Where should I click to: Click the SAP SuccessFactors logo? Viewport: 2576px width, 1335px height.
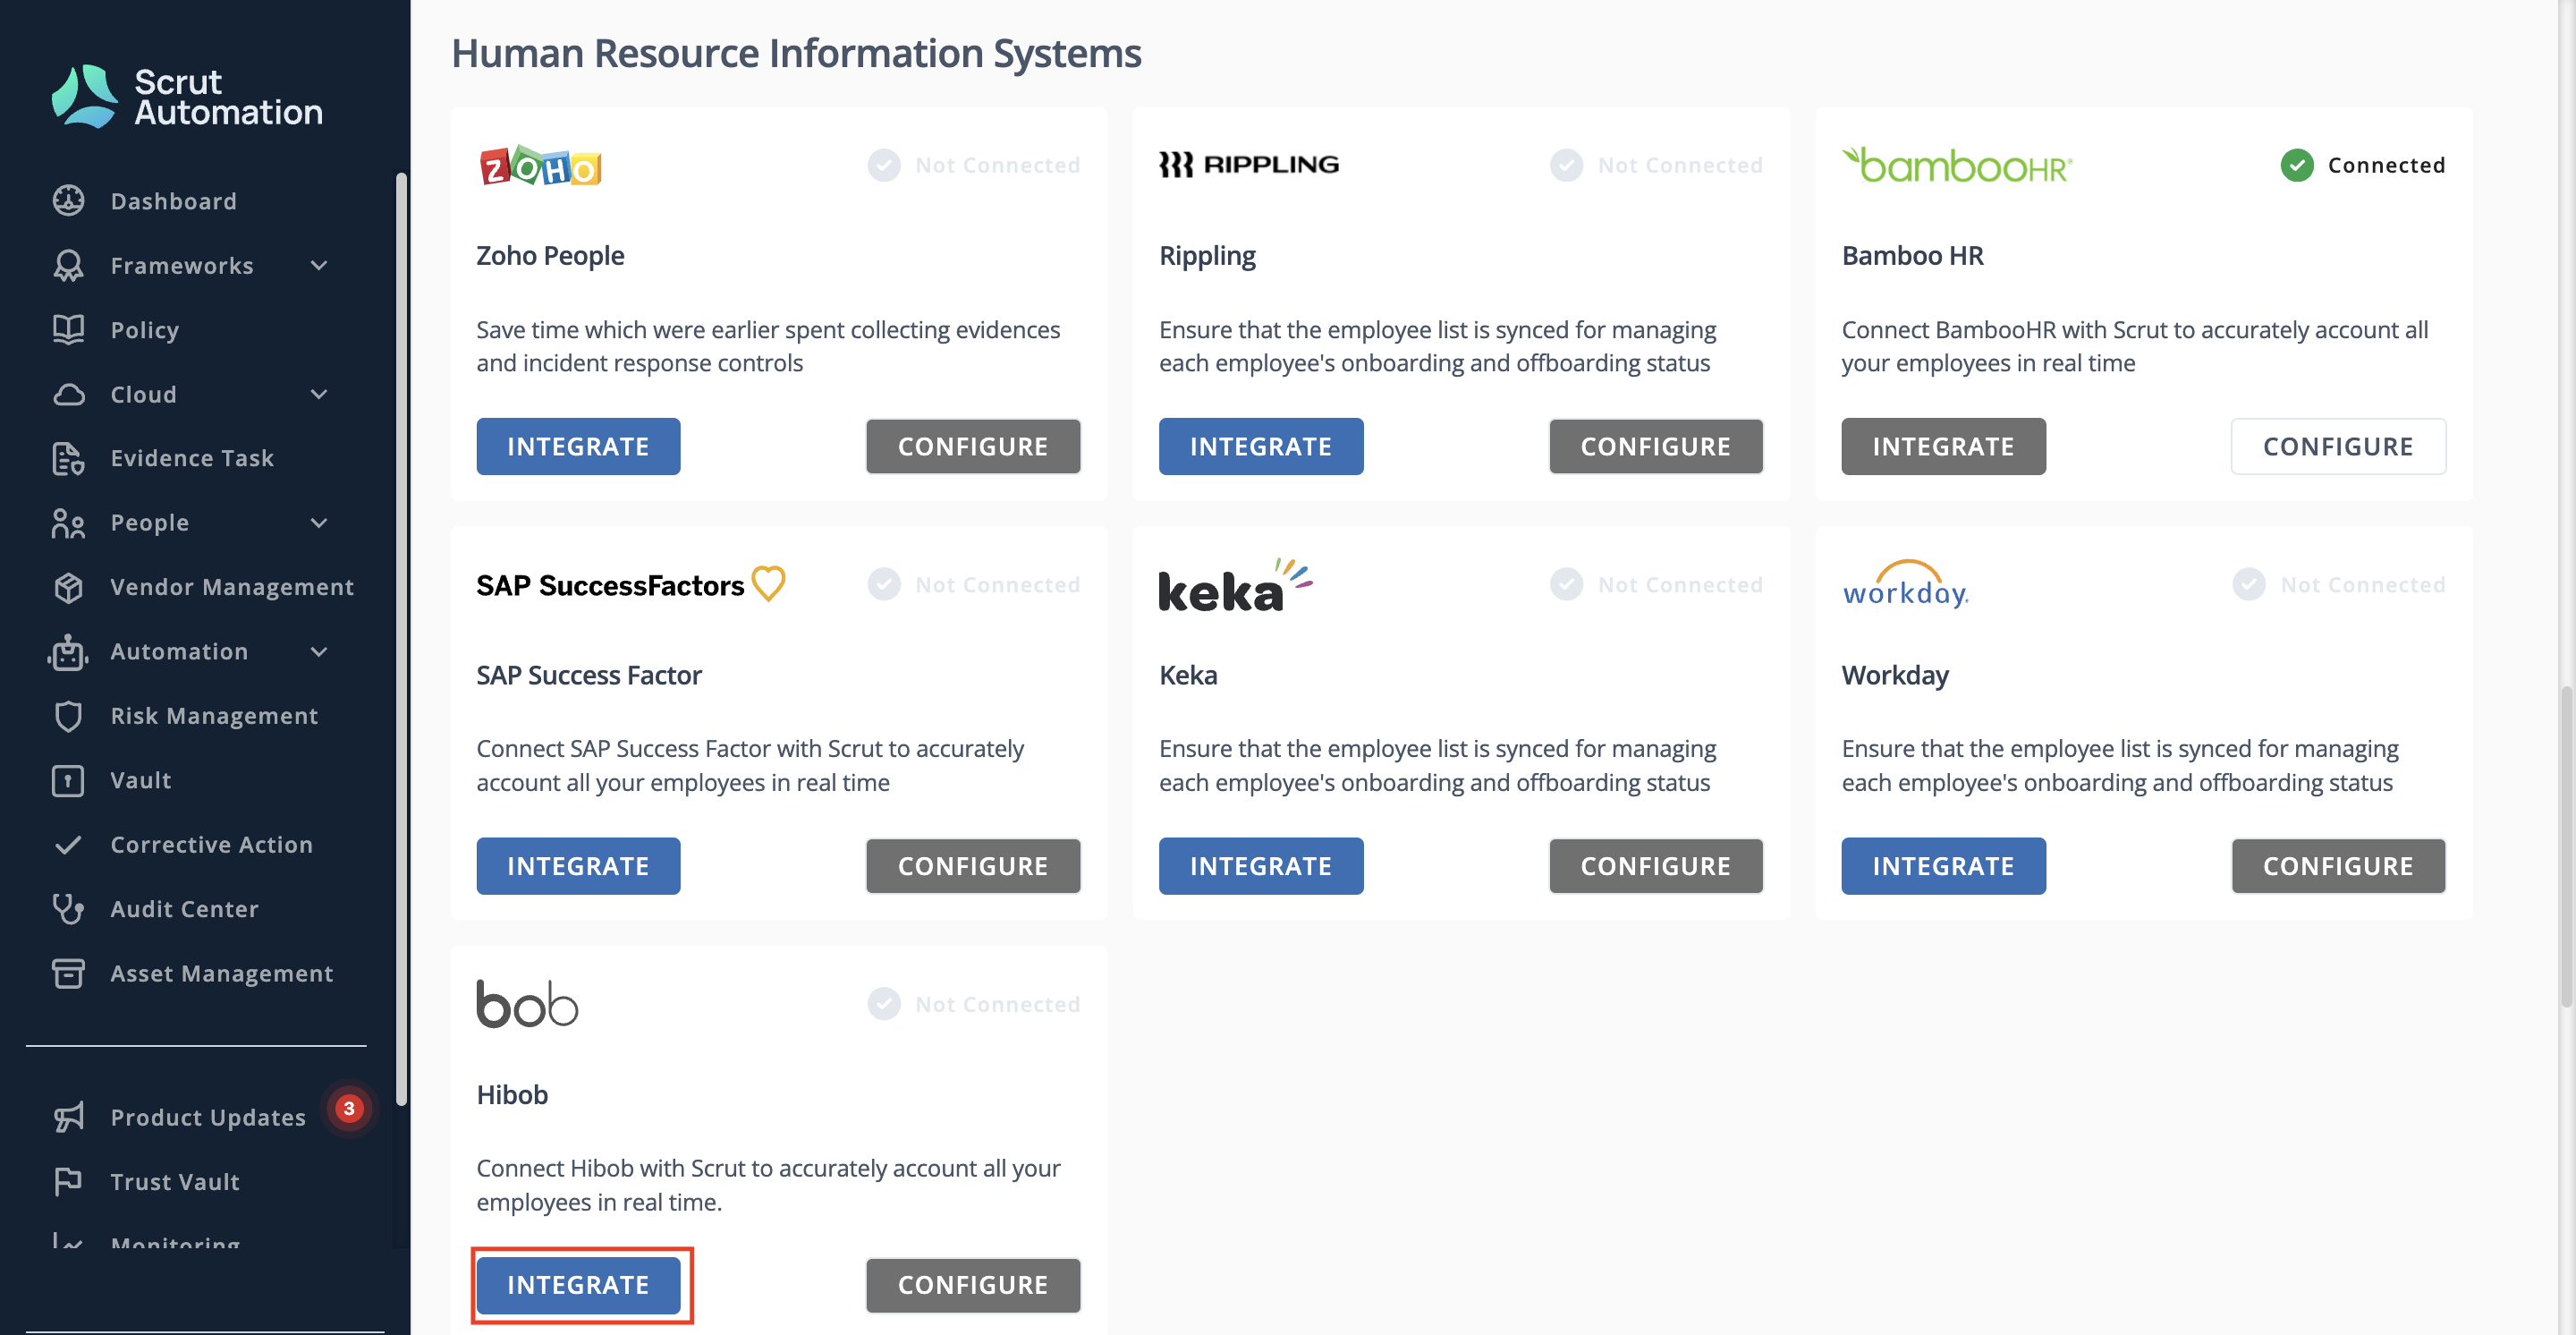(631, 584)
